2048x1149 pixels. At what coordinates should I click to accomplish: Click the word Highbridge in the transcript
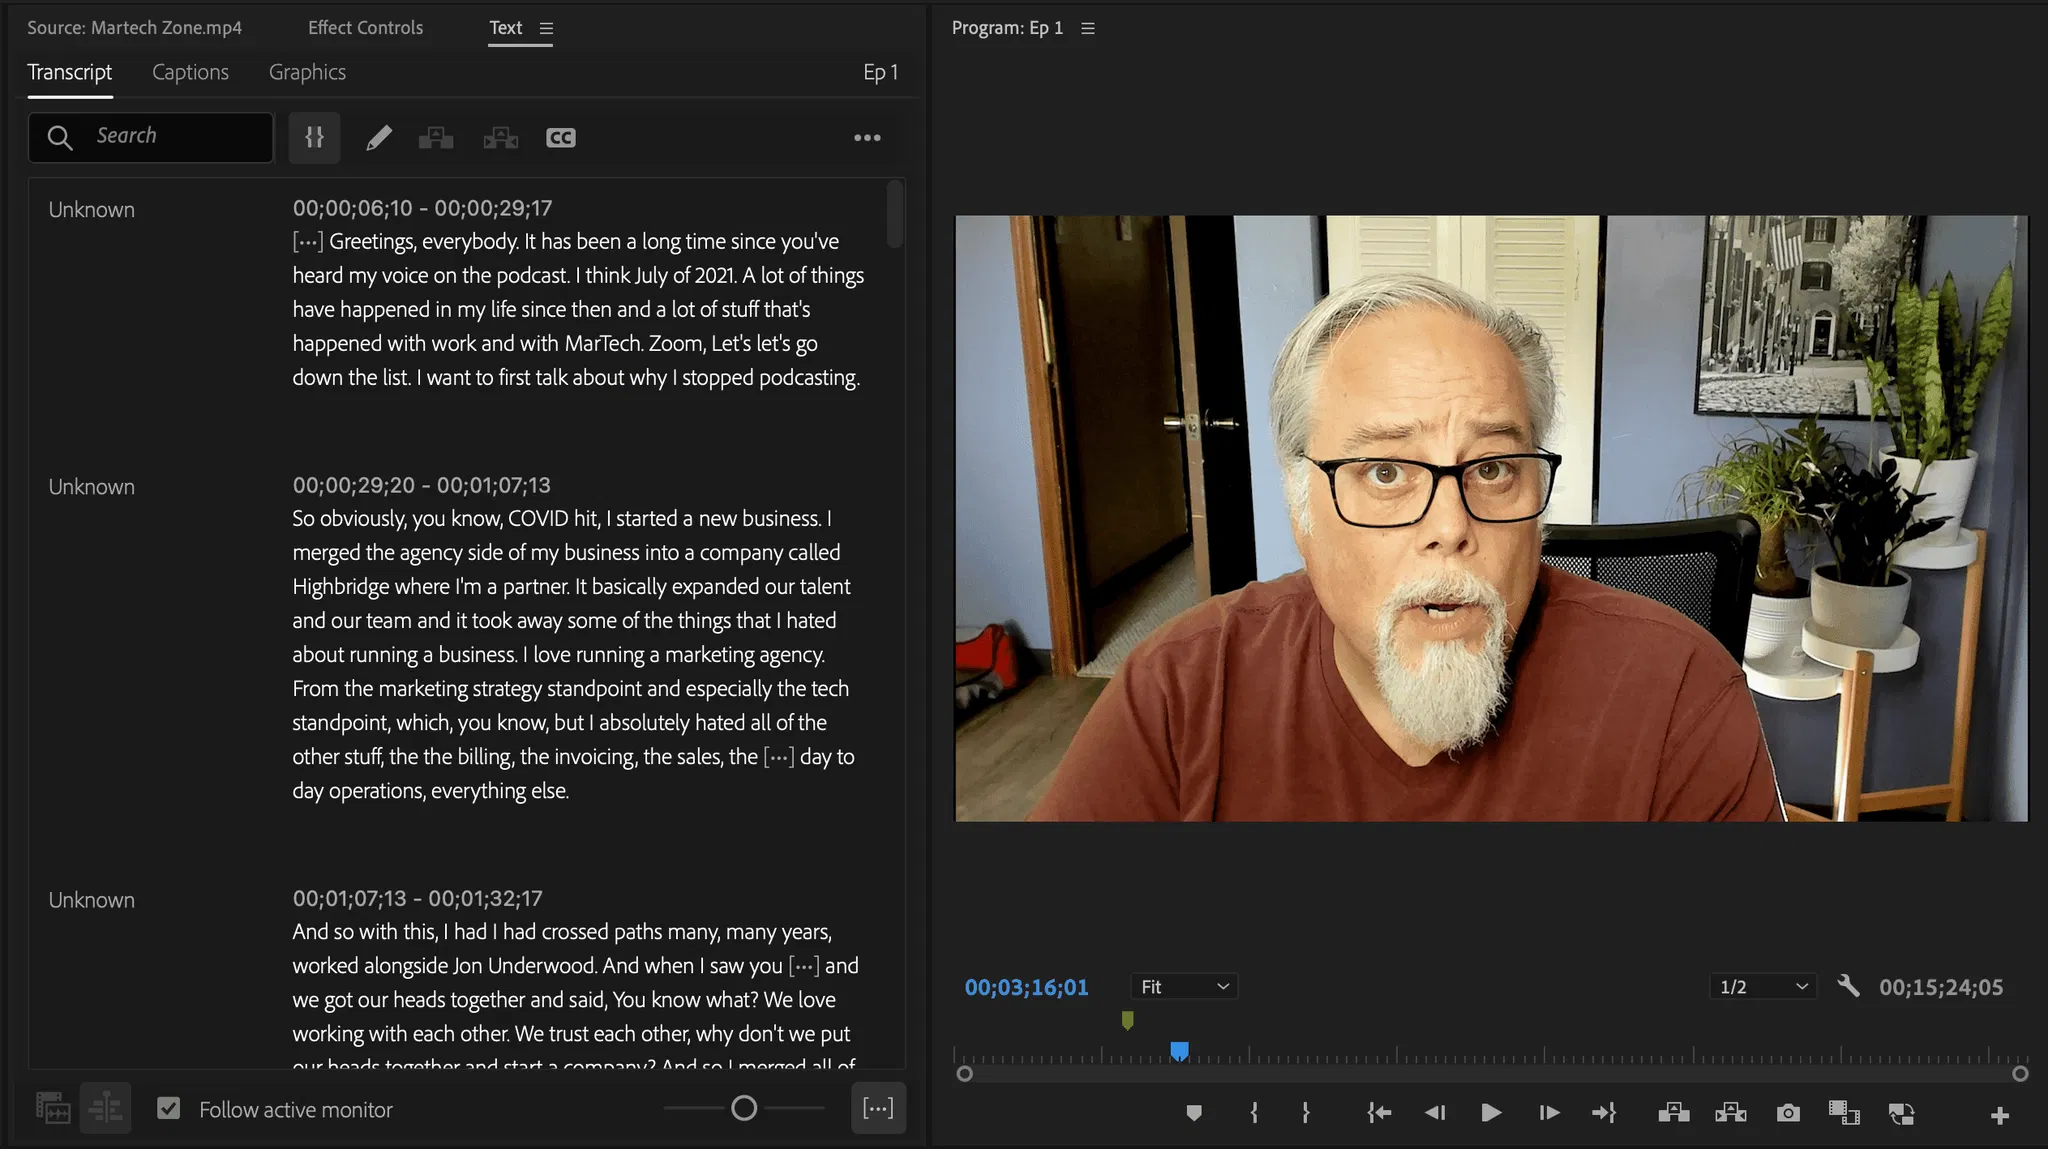pos(340,586)
